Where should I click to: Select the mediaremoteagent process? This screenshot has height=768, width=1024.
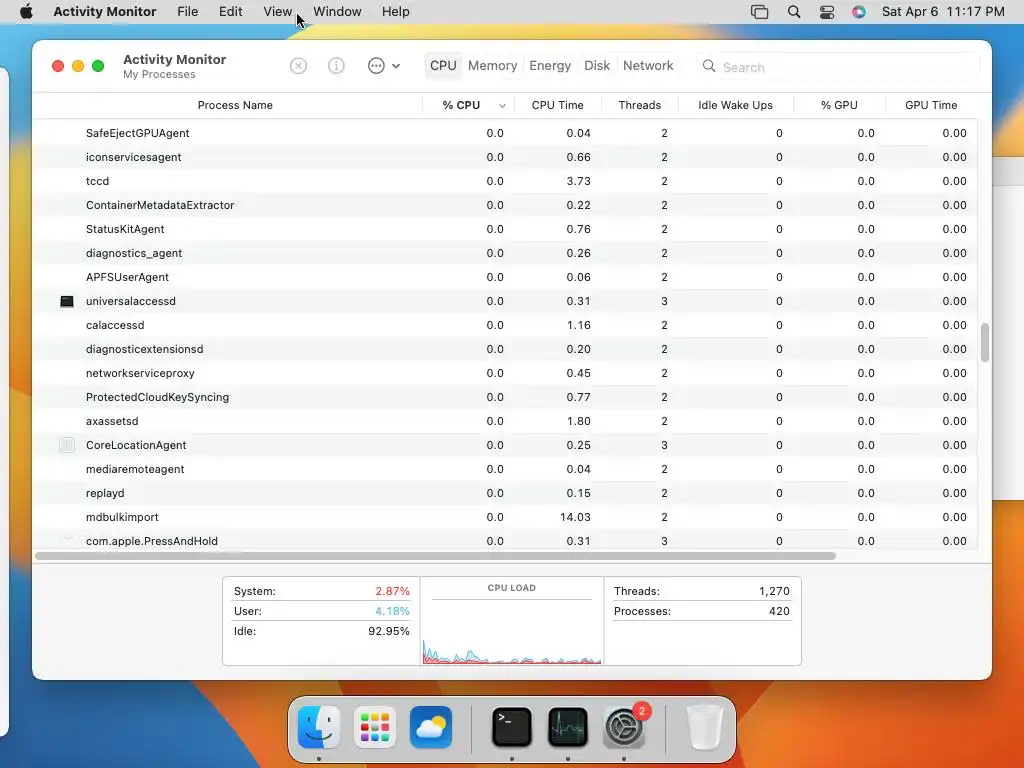click(x=505, y=469)
